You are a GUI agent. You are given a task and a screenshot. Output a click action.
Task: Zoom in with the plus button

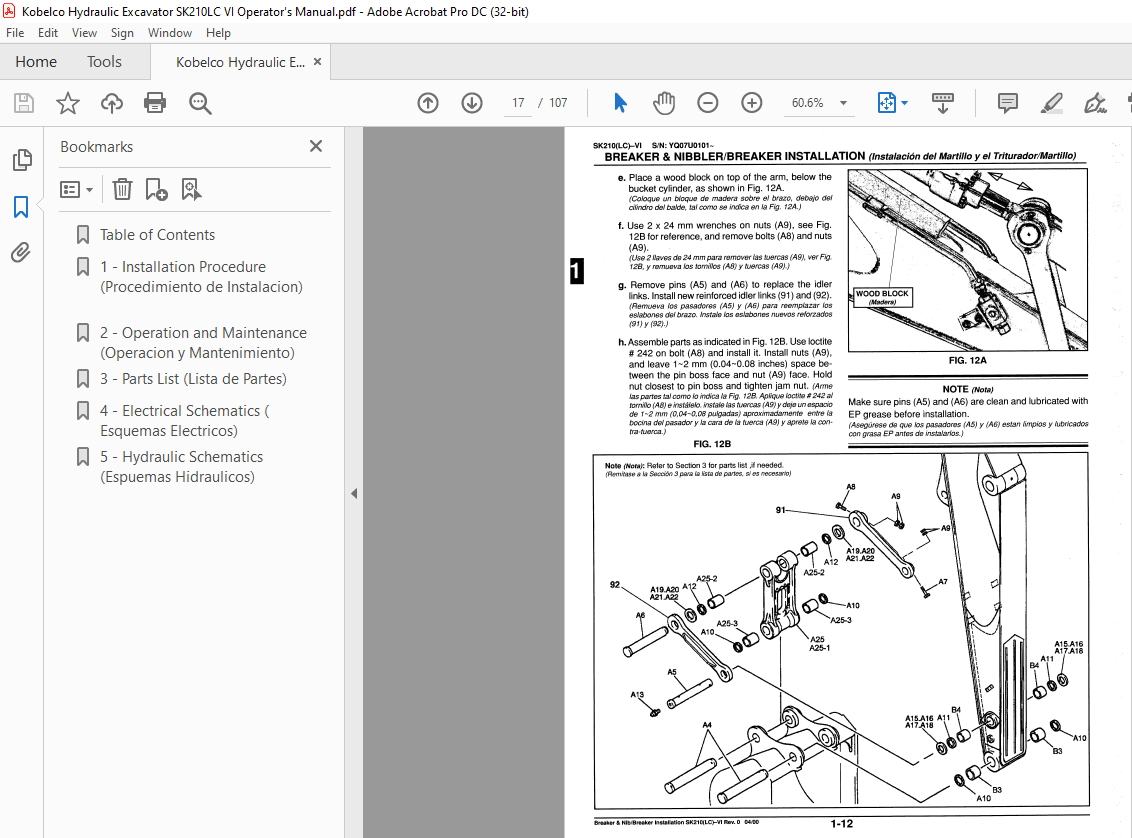point(752,103)
